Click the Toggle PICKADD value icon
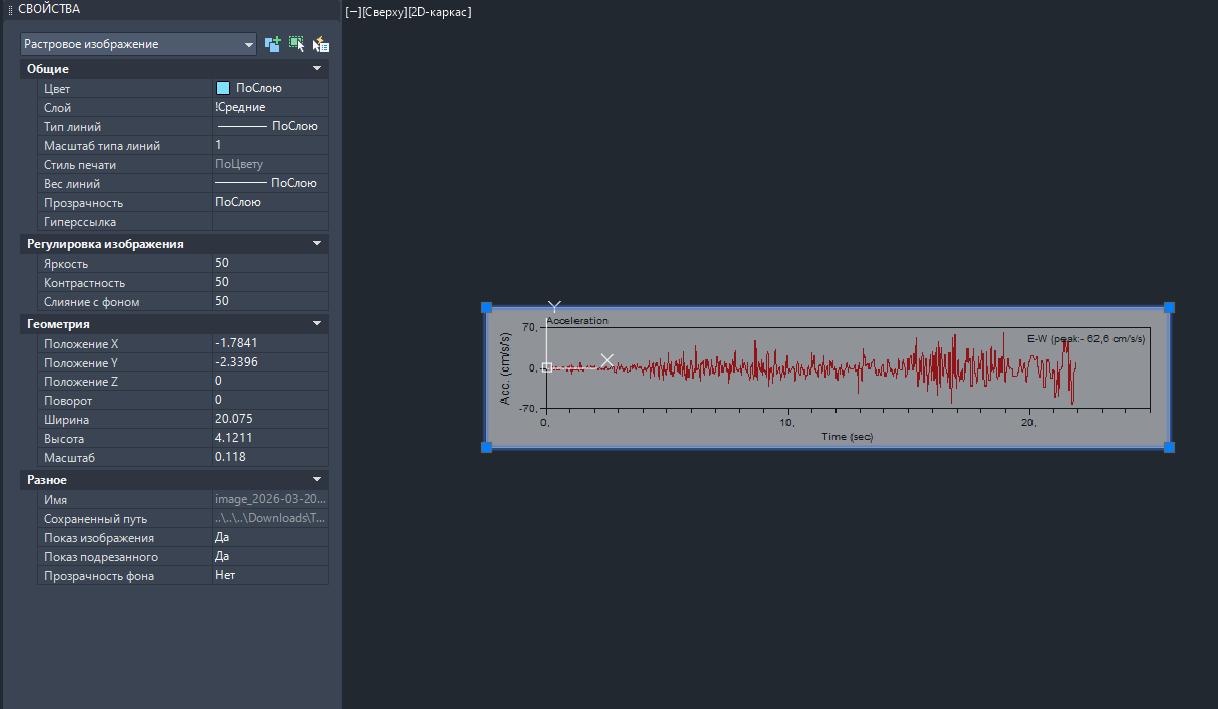The image size is (1218, 709). click(x=272, y=44)
